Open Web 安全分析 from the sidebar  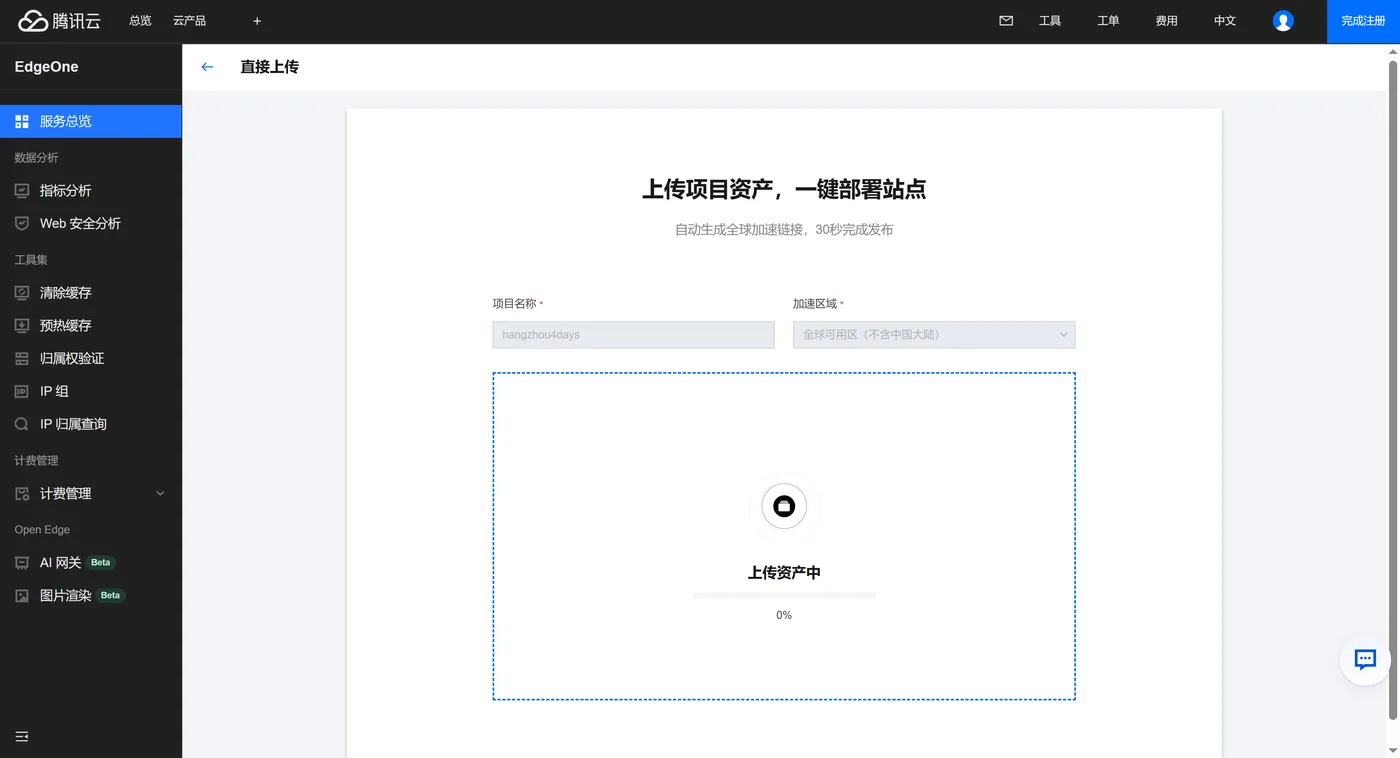tap(80, 223)
